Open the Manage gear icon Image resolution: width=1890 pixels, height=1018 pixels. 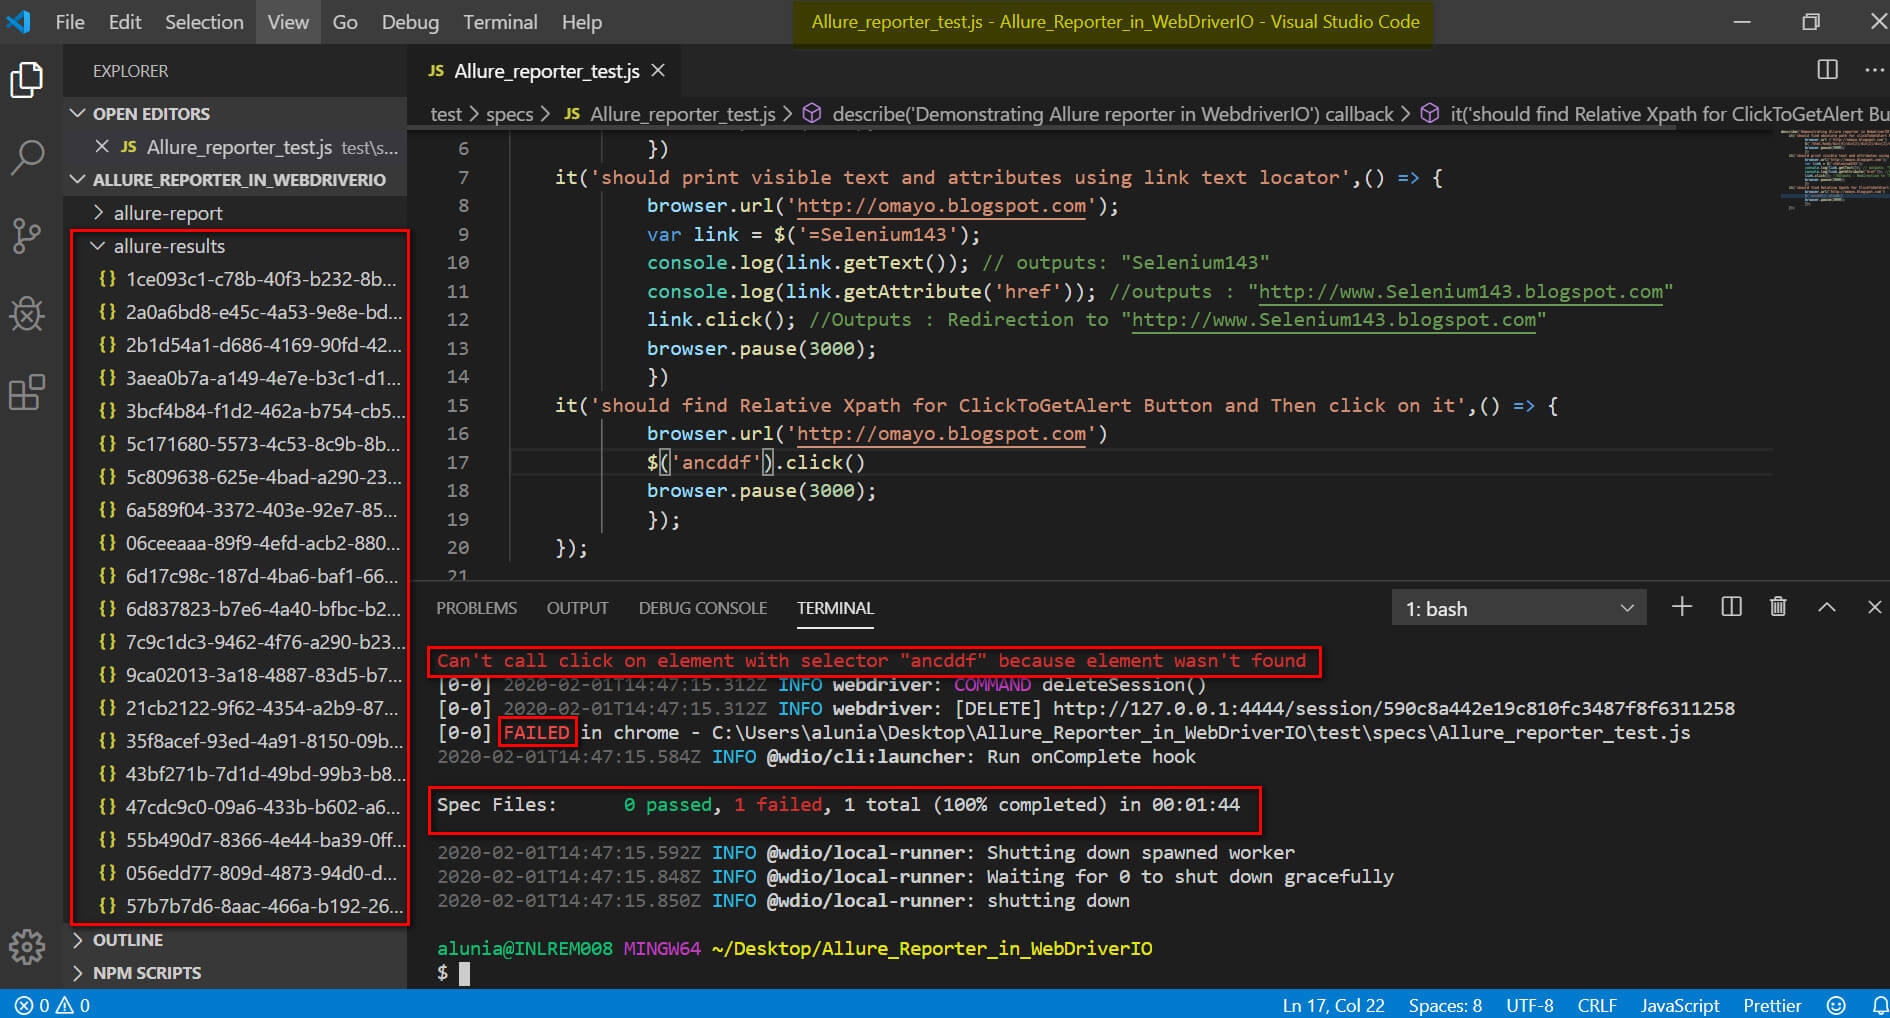pos(27,946)
